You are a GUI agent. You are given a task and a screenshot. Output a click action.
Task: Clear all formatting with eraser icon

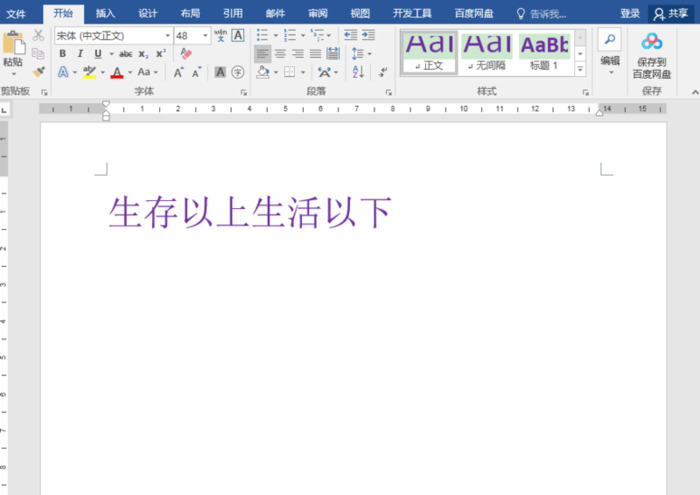186,54
